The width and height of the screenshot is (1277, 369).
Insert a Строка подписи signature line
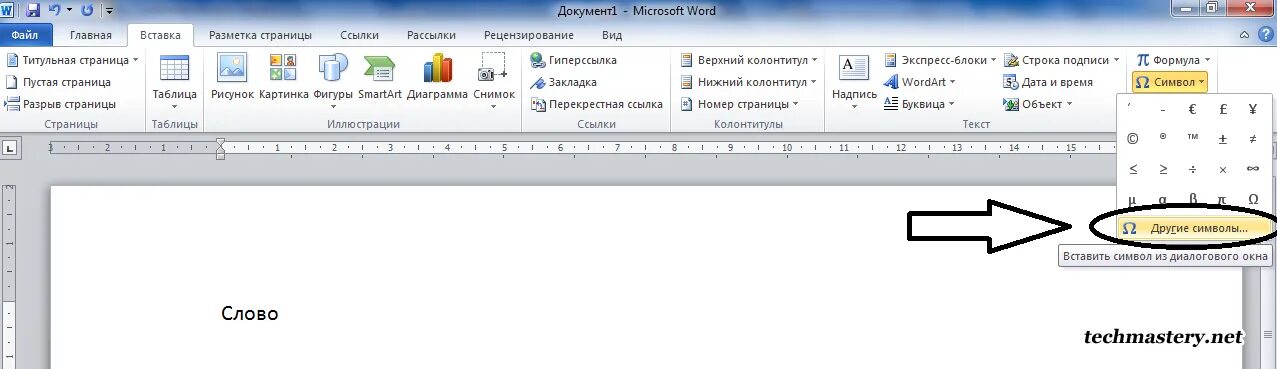tap(1062, 60)
